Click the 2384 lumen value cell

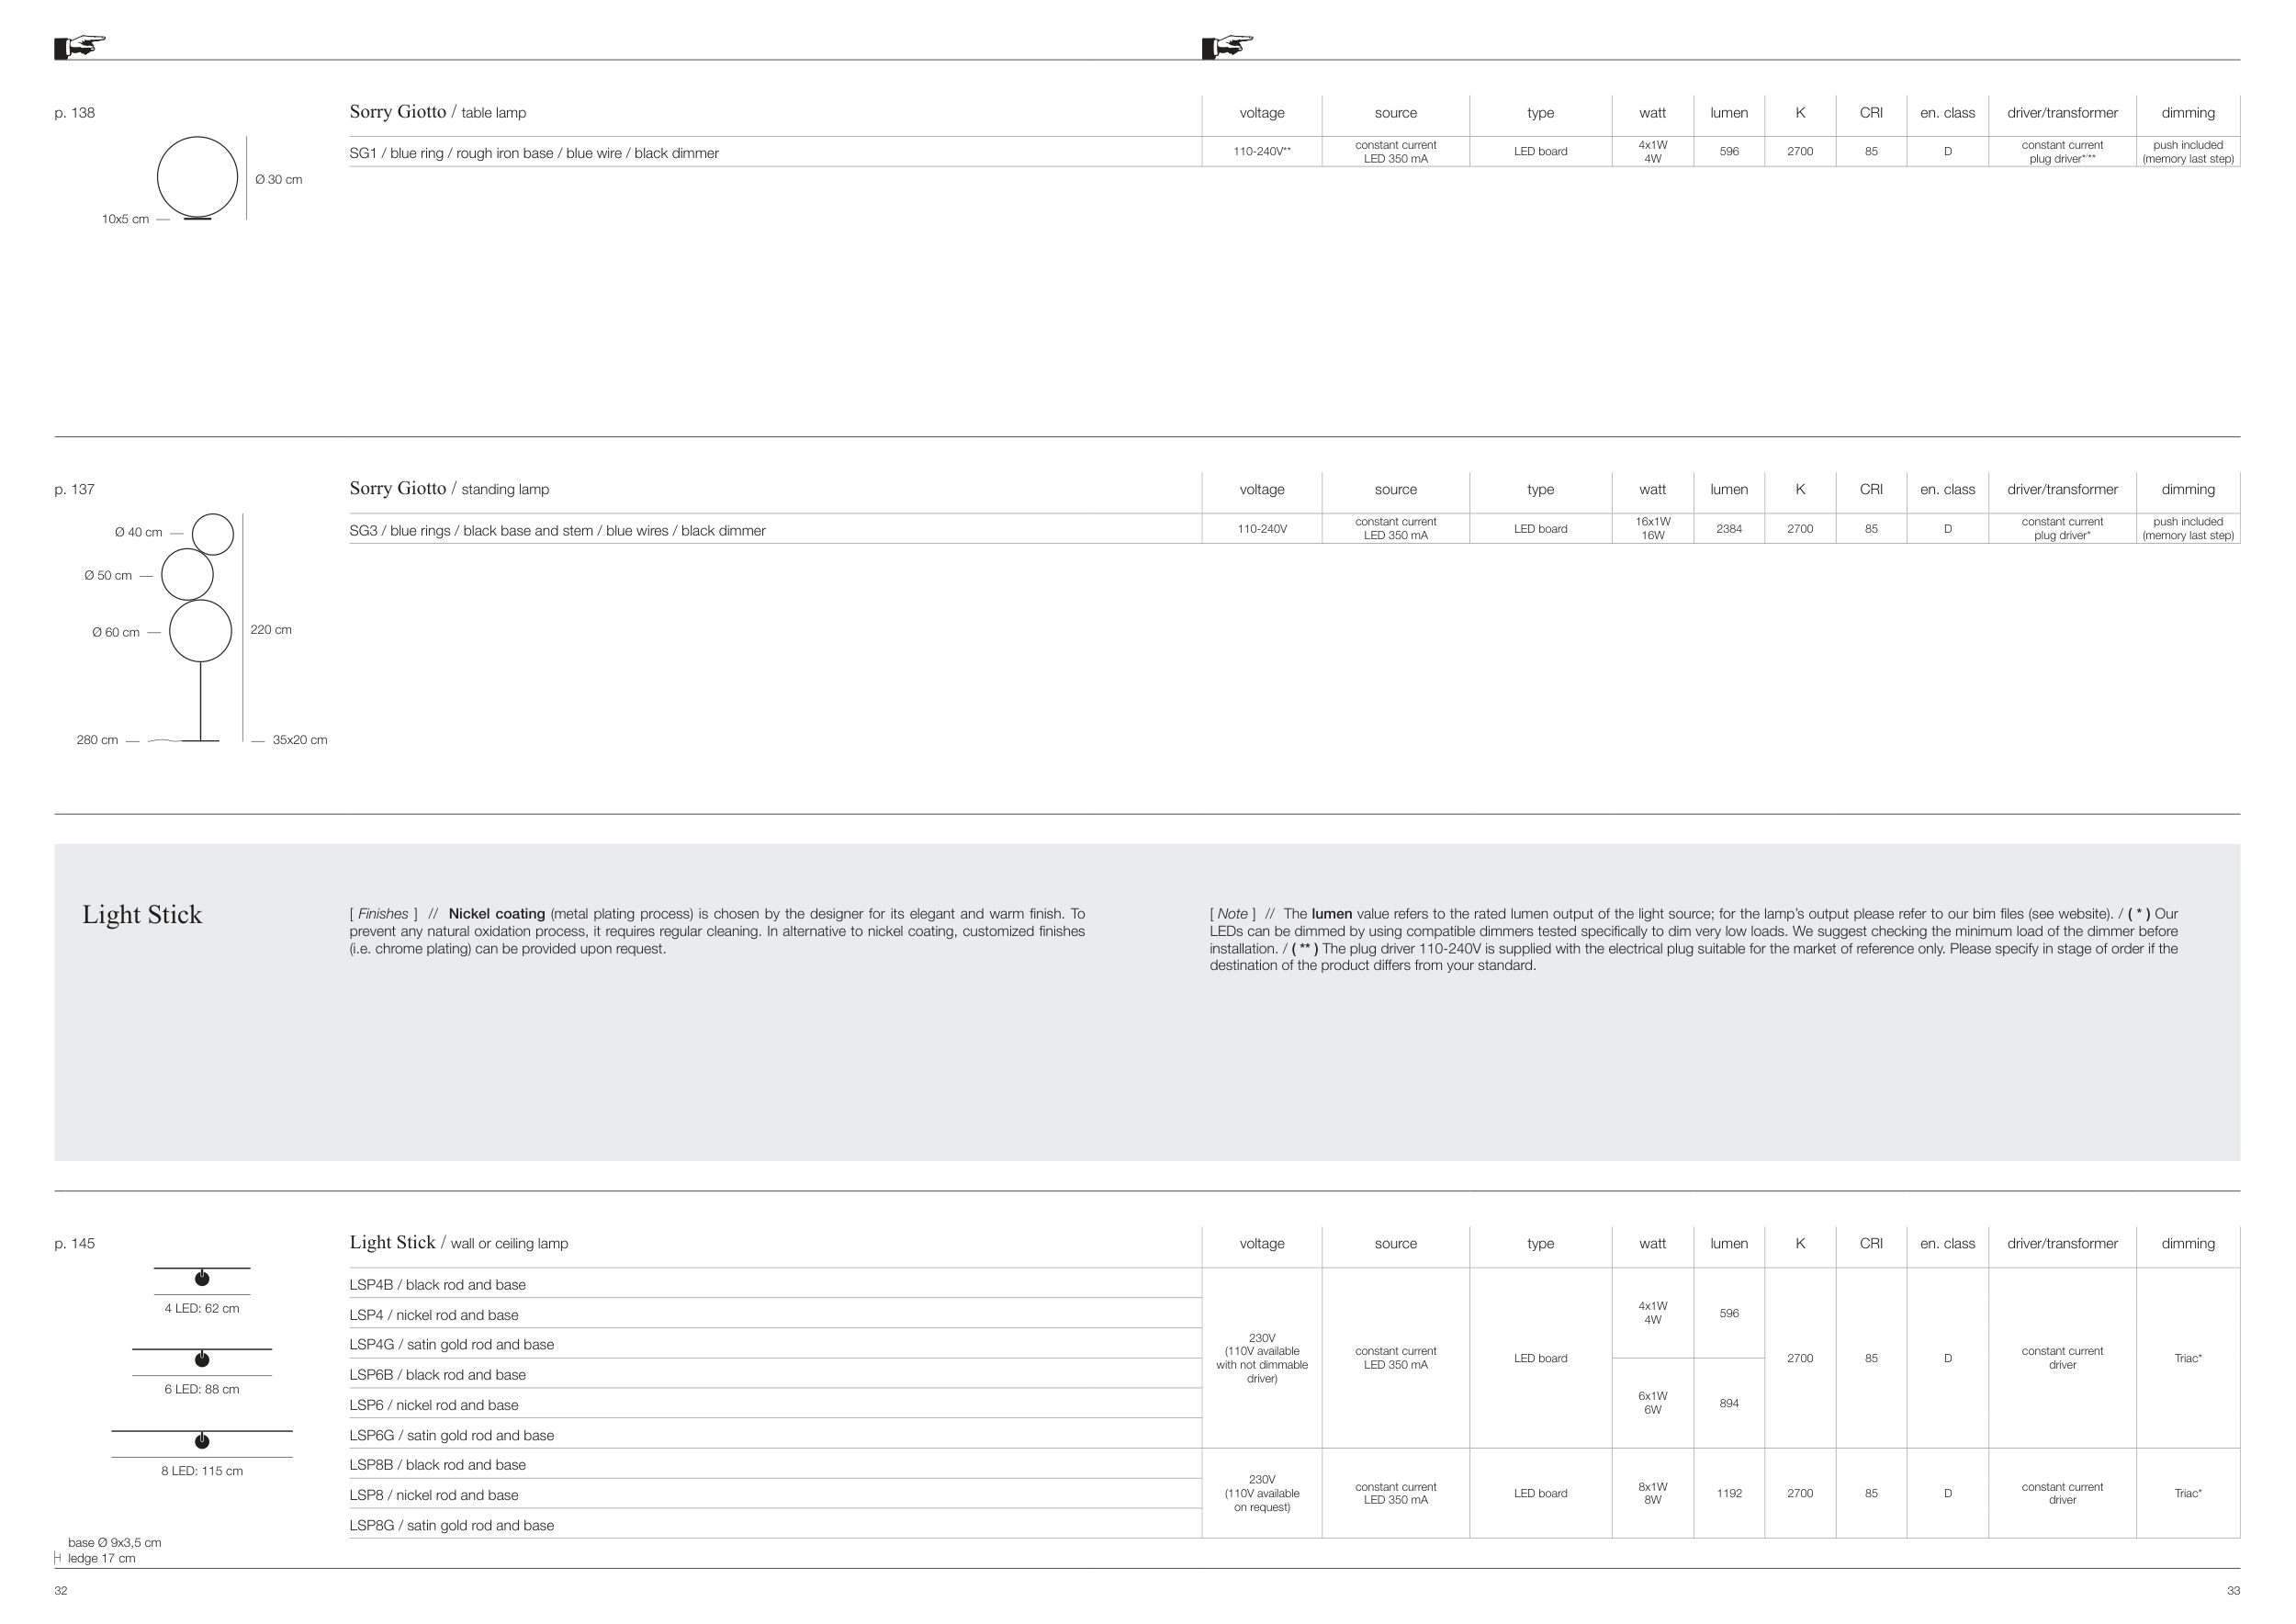[x=1729, y=529]
